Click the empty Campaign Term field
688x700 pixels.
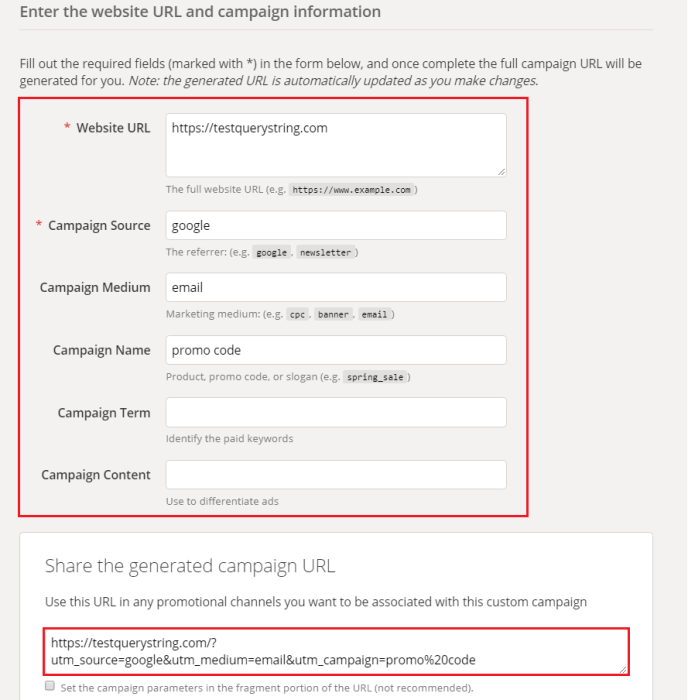(335, 412)
